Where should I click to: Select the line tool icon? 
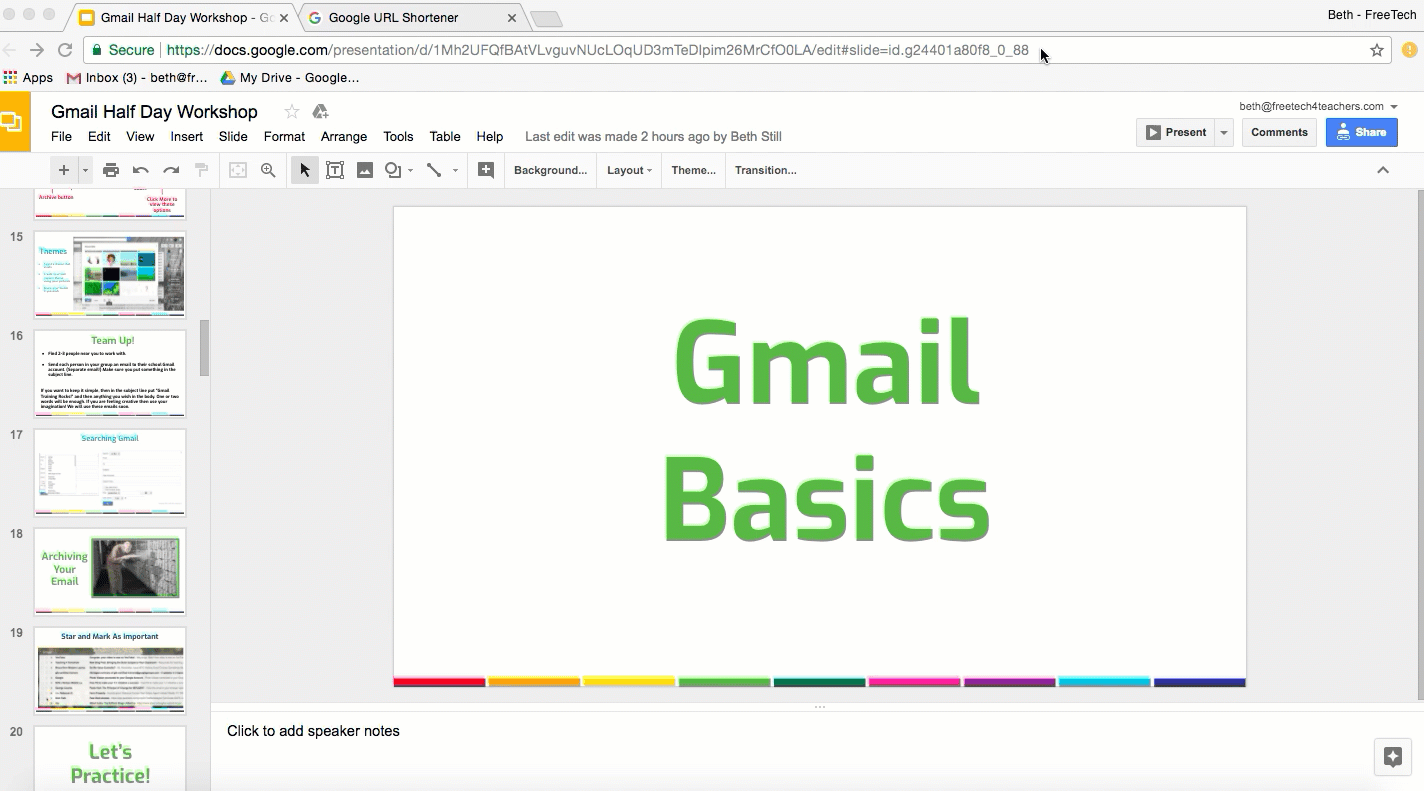(434, 170)
